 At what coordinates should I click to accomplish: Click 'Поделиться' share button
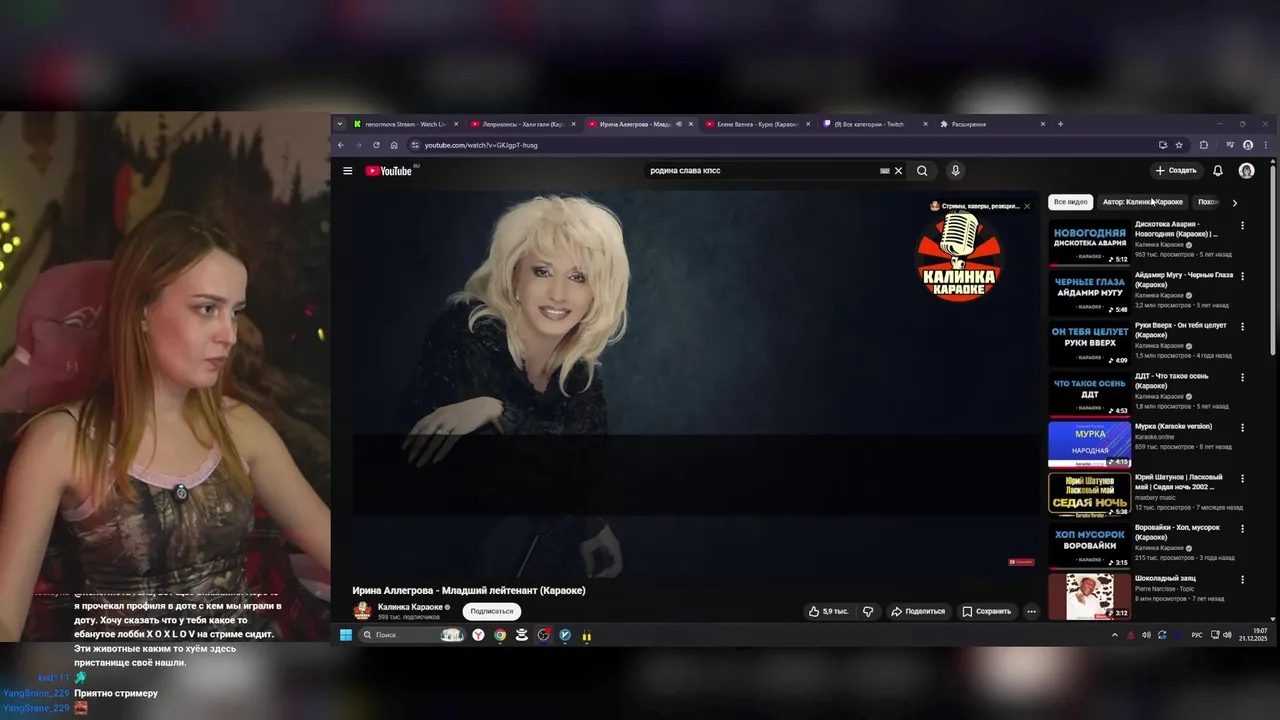click(918, 611)
